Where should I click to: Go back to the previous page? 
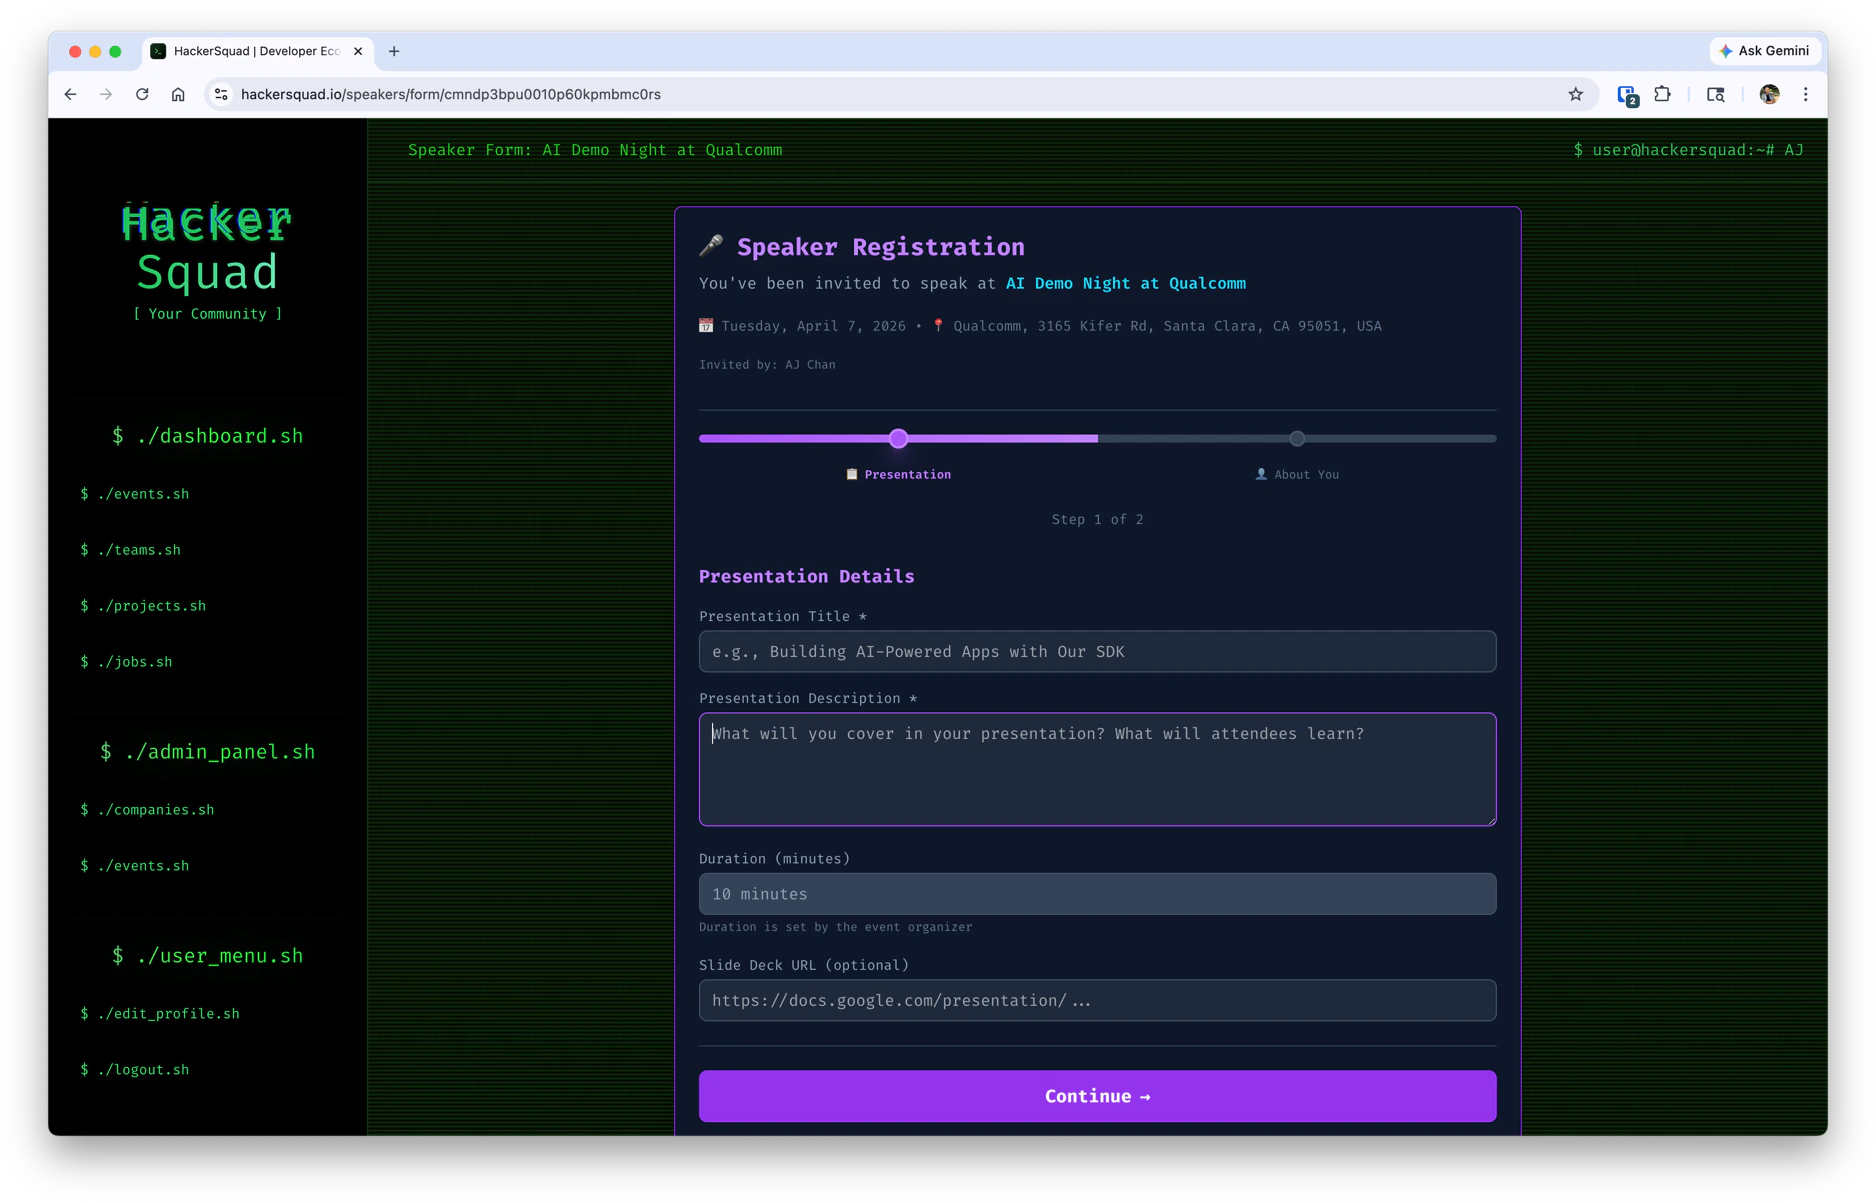(70, 94)
